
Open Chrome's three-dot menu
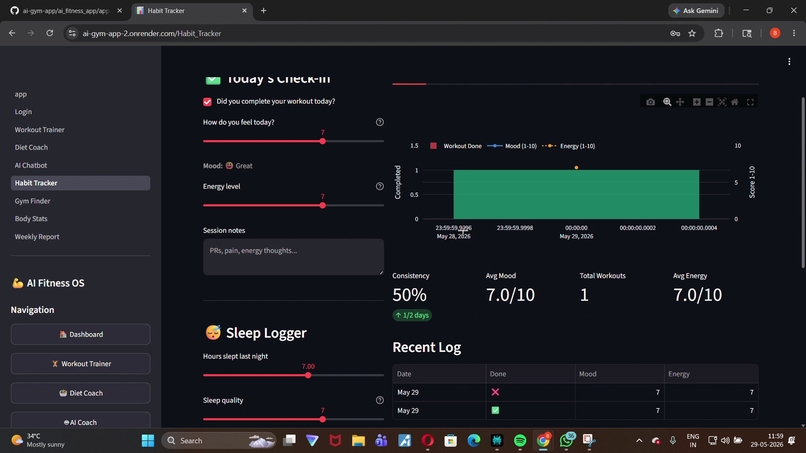(x=794, y=33)
